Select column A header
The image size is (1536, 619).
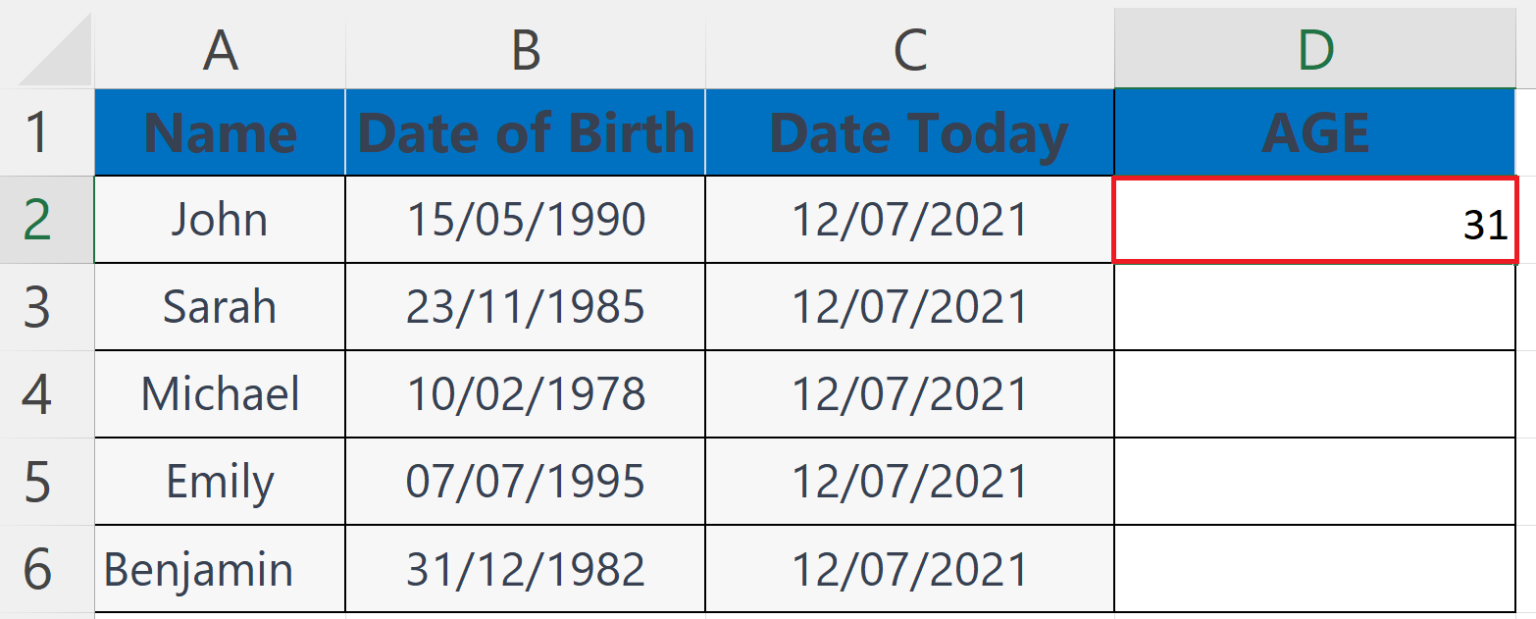point(220,50)
